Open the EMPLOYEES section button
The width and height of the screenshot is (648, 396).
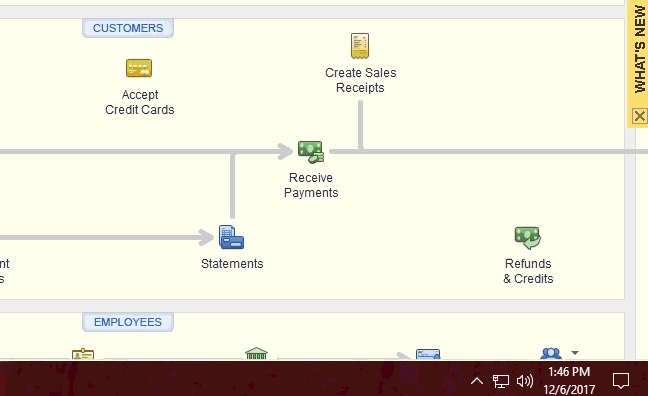pos(128,322)
